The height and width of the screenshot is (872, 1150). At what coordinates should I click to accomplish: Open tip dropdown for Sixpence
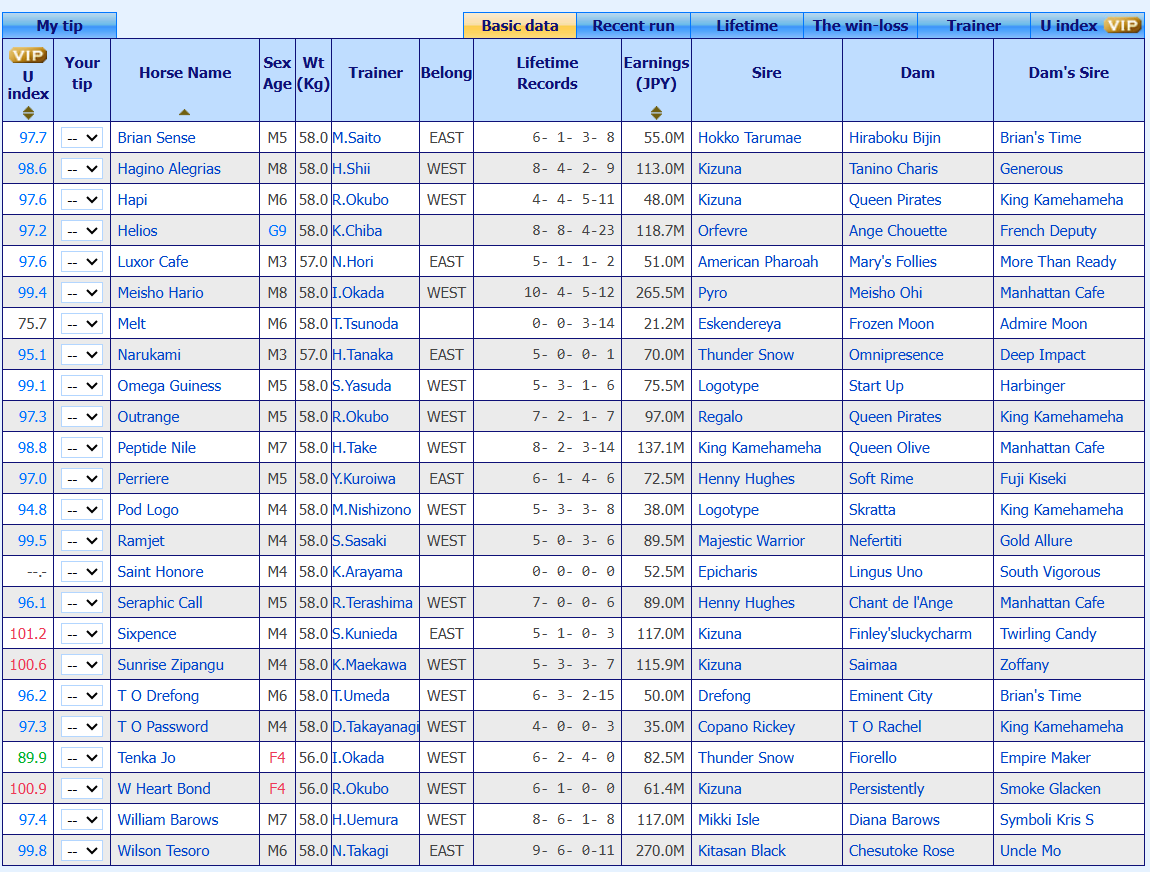tap(81, 634)
